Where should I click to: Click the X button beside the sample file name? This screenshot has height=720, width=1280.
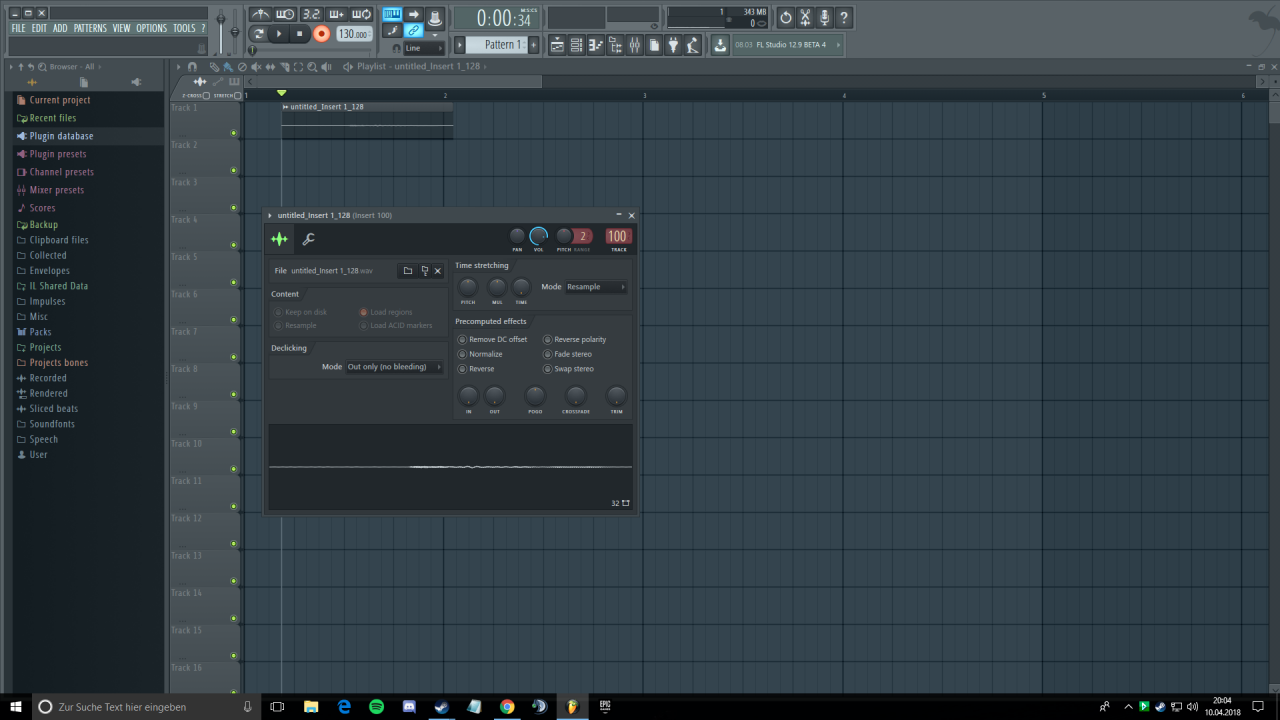[x=437, y=271]
